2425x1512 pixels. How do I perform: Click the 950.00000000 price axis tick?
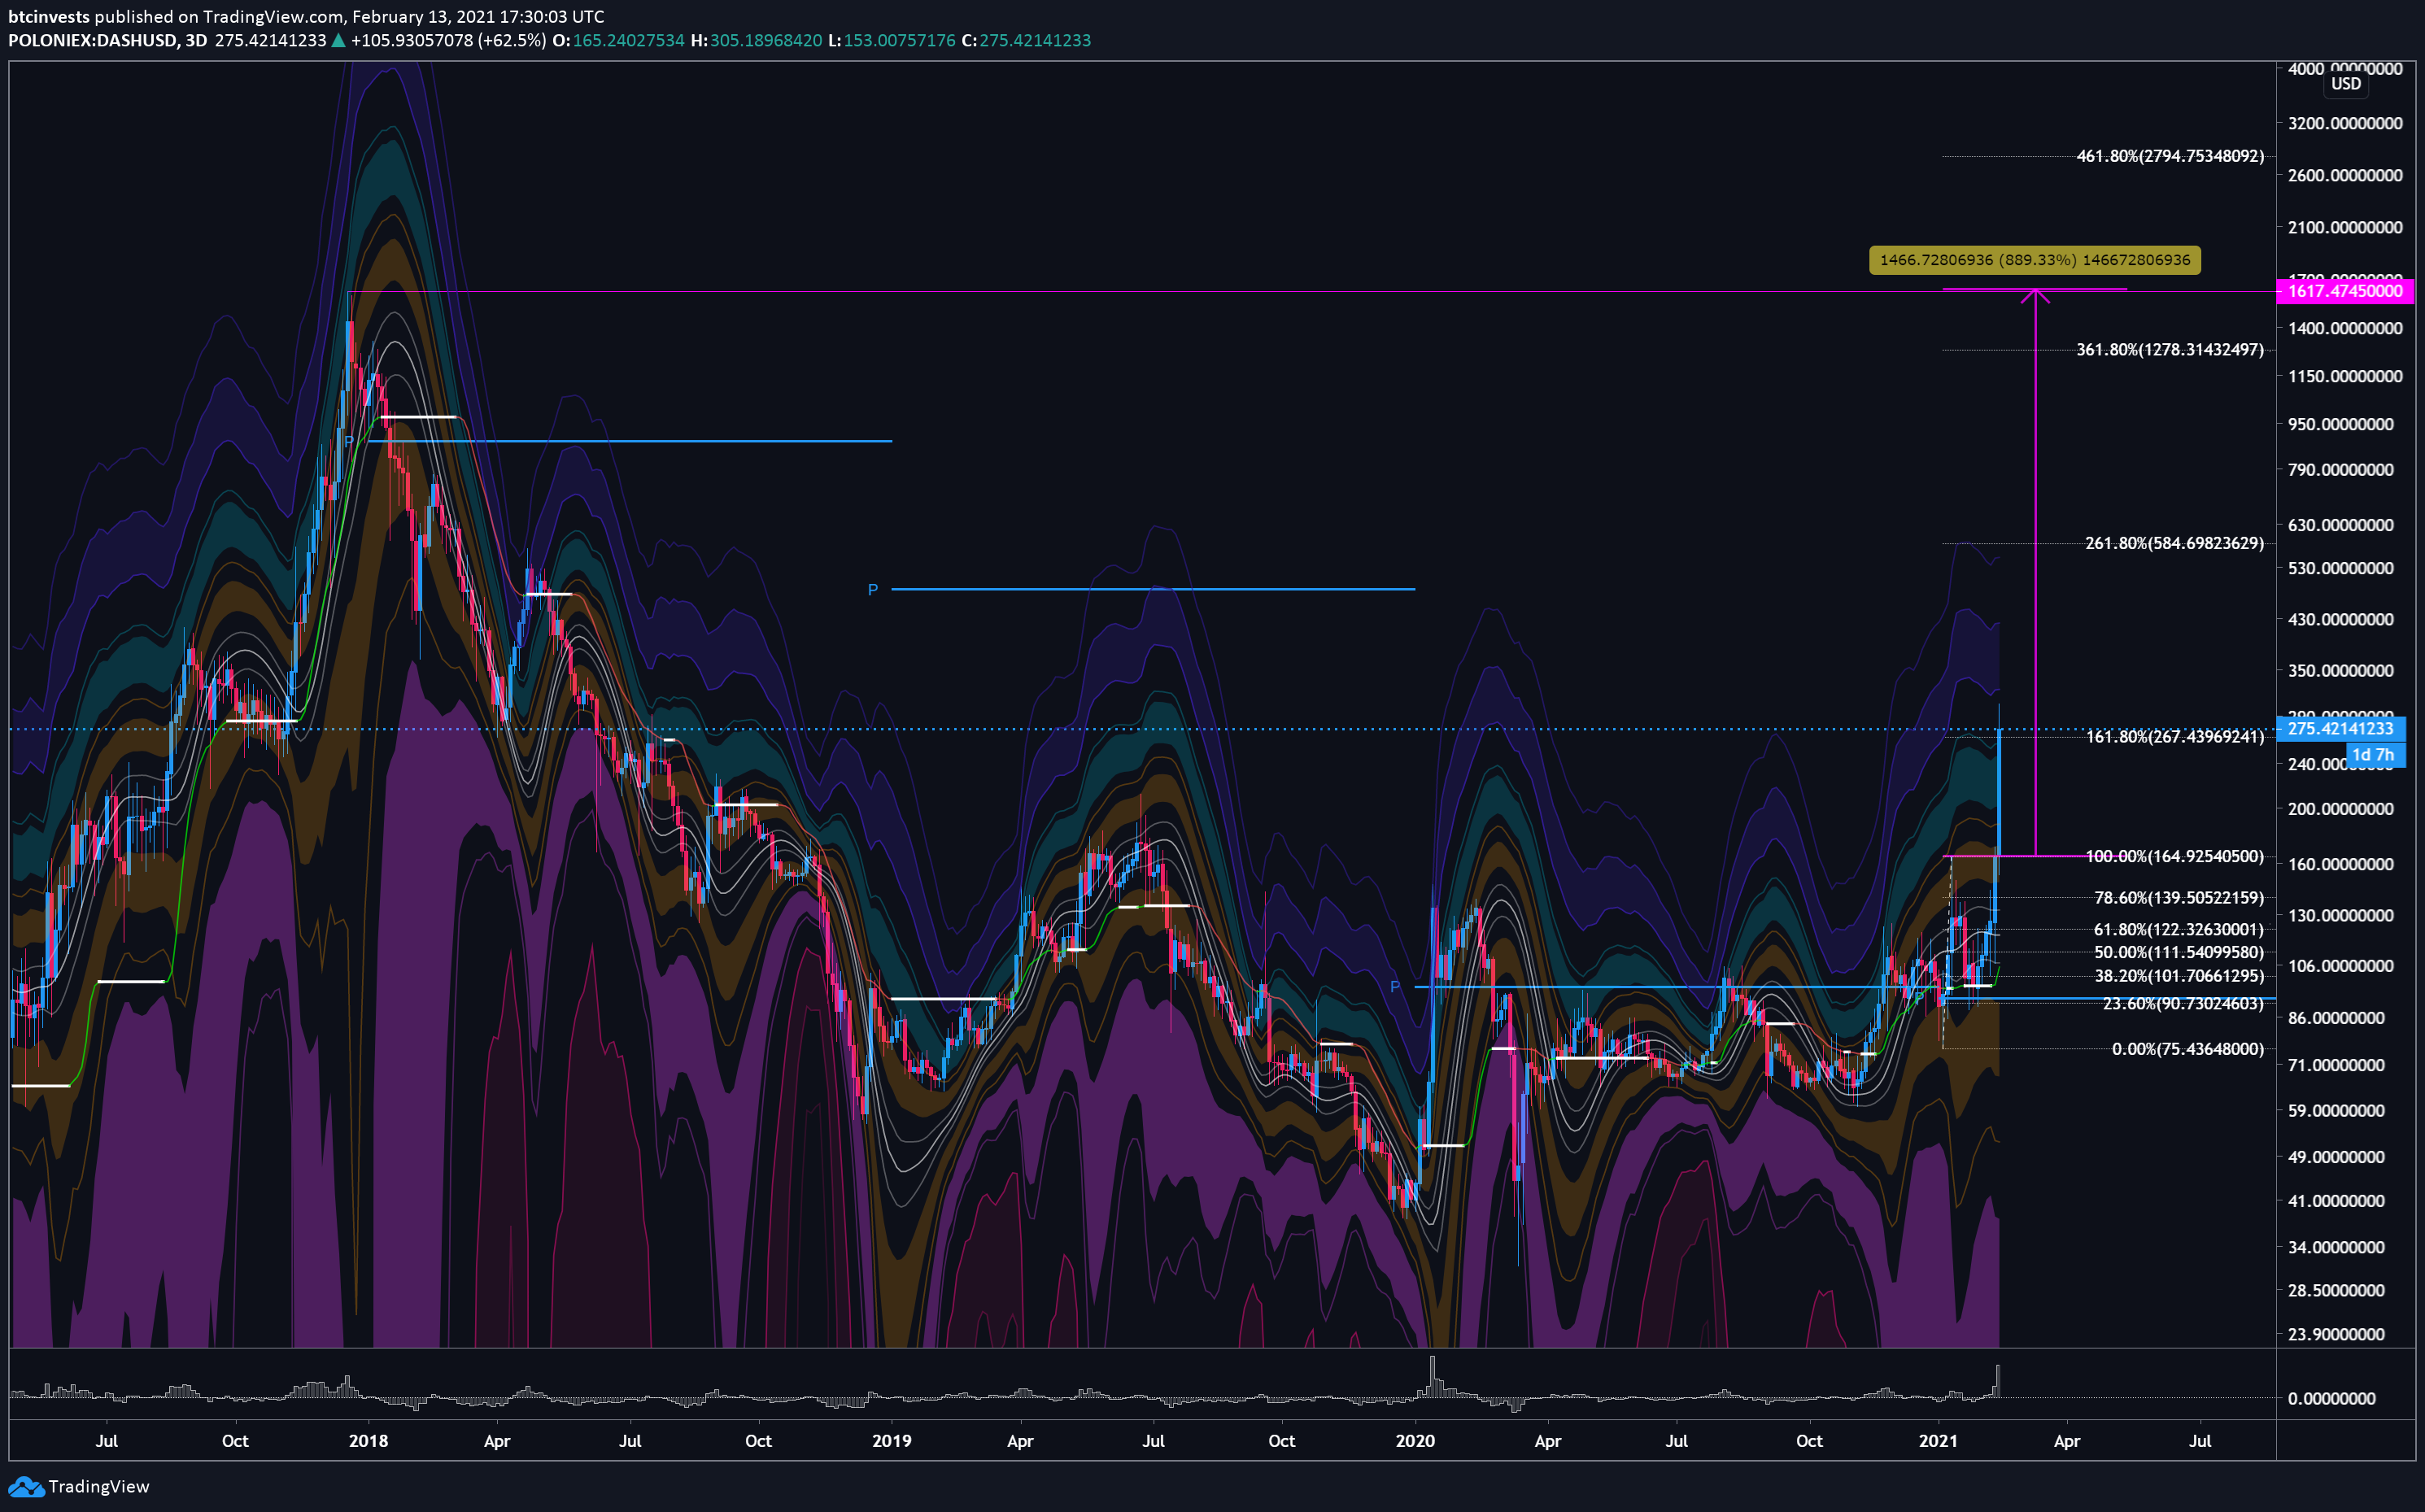pos(2341,425)
